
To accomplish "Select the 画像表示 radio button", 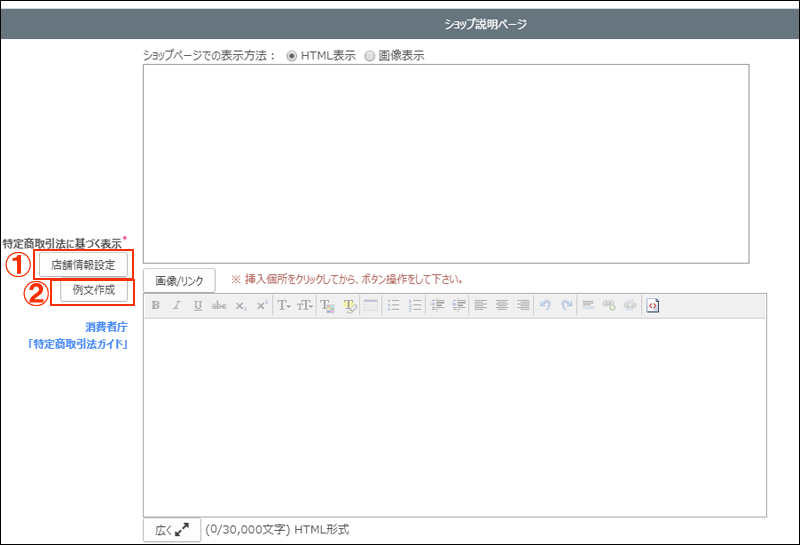I will coord(369,56).
